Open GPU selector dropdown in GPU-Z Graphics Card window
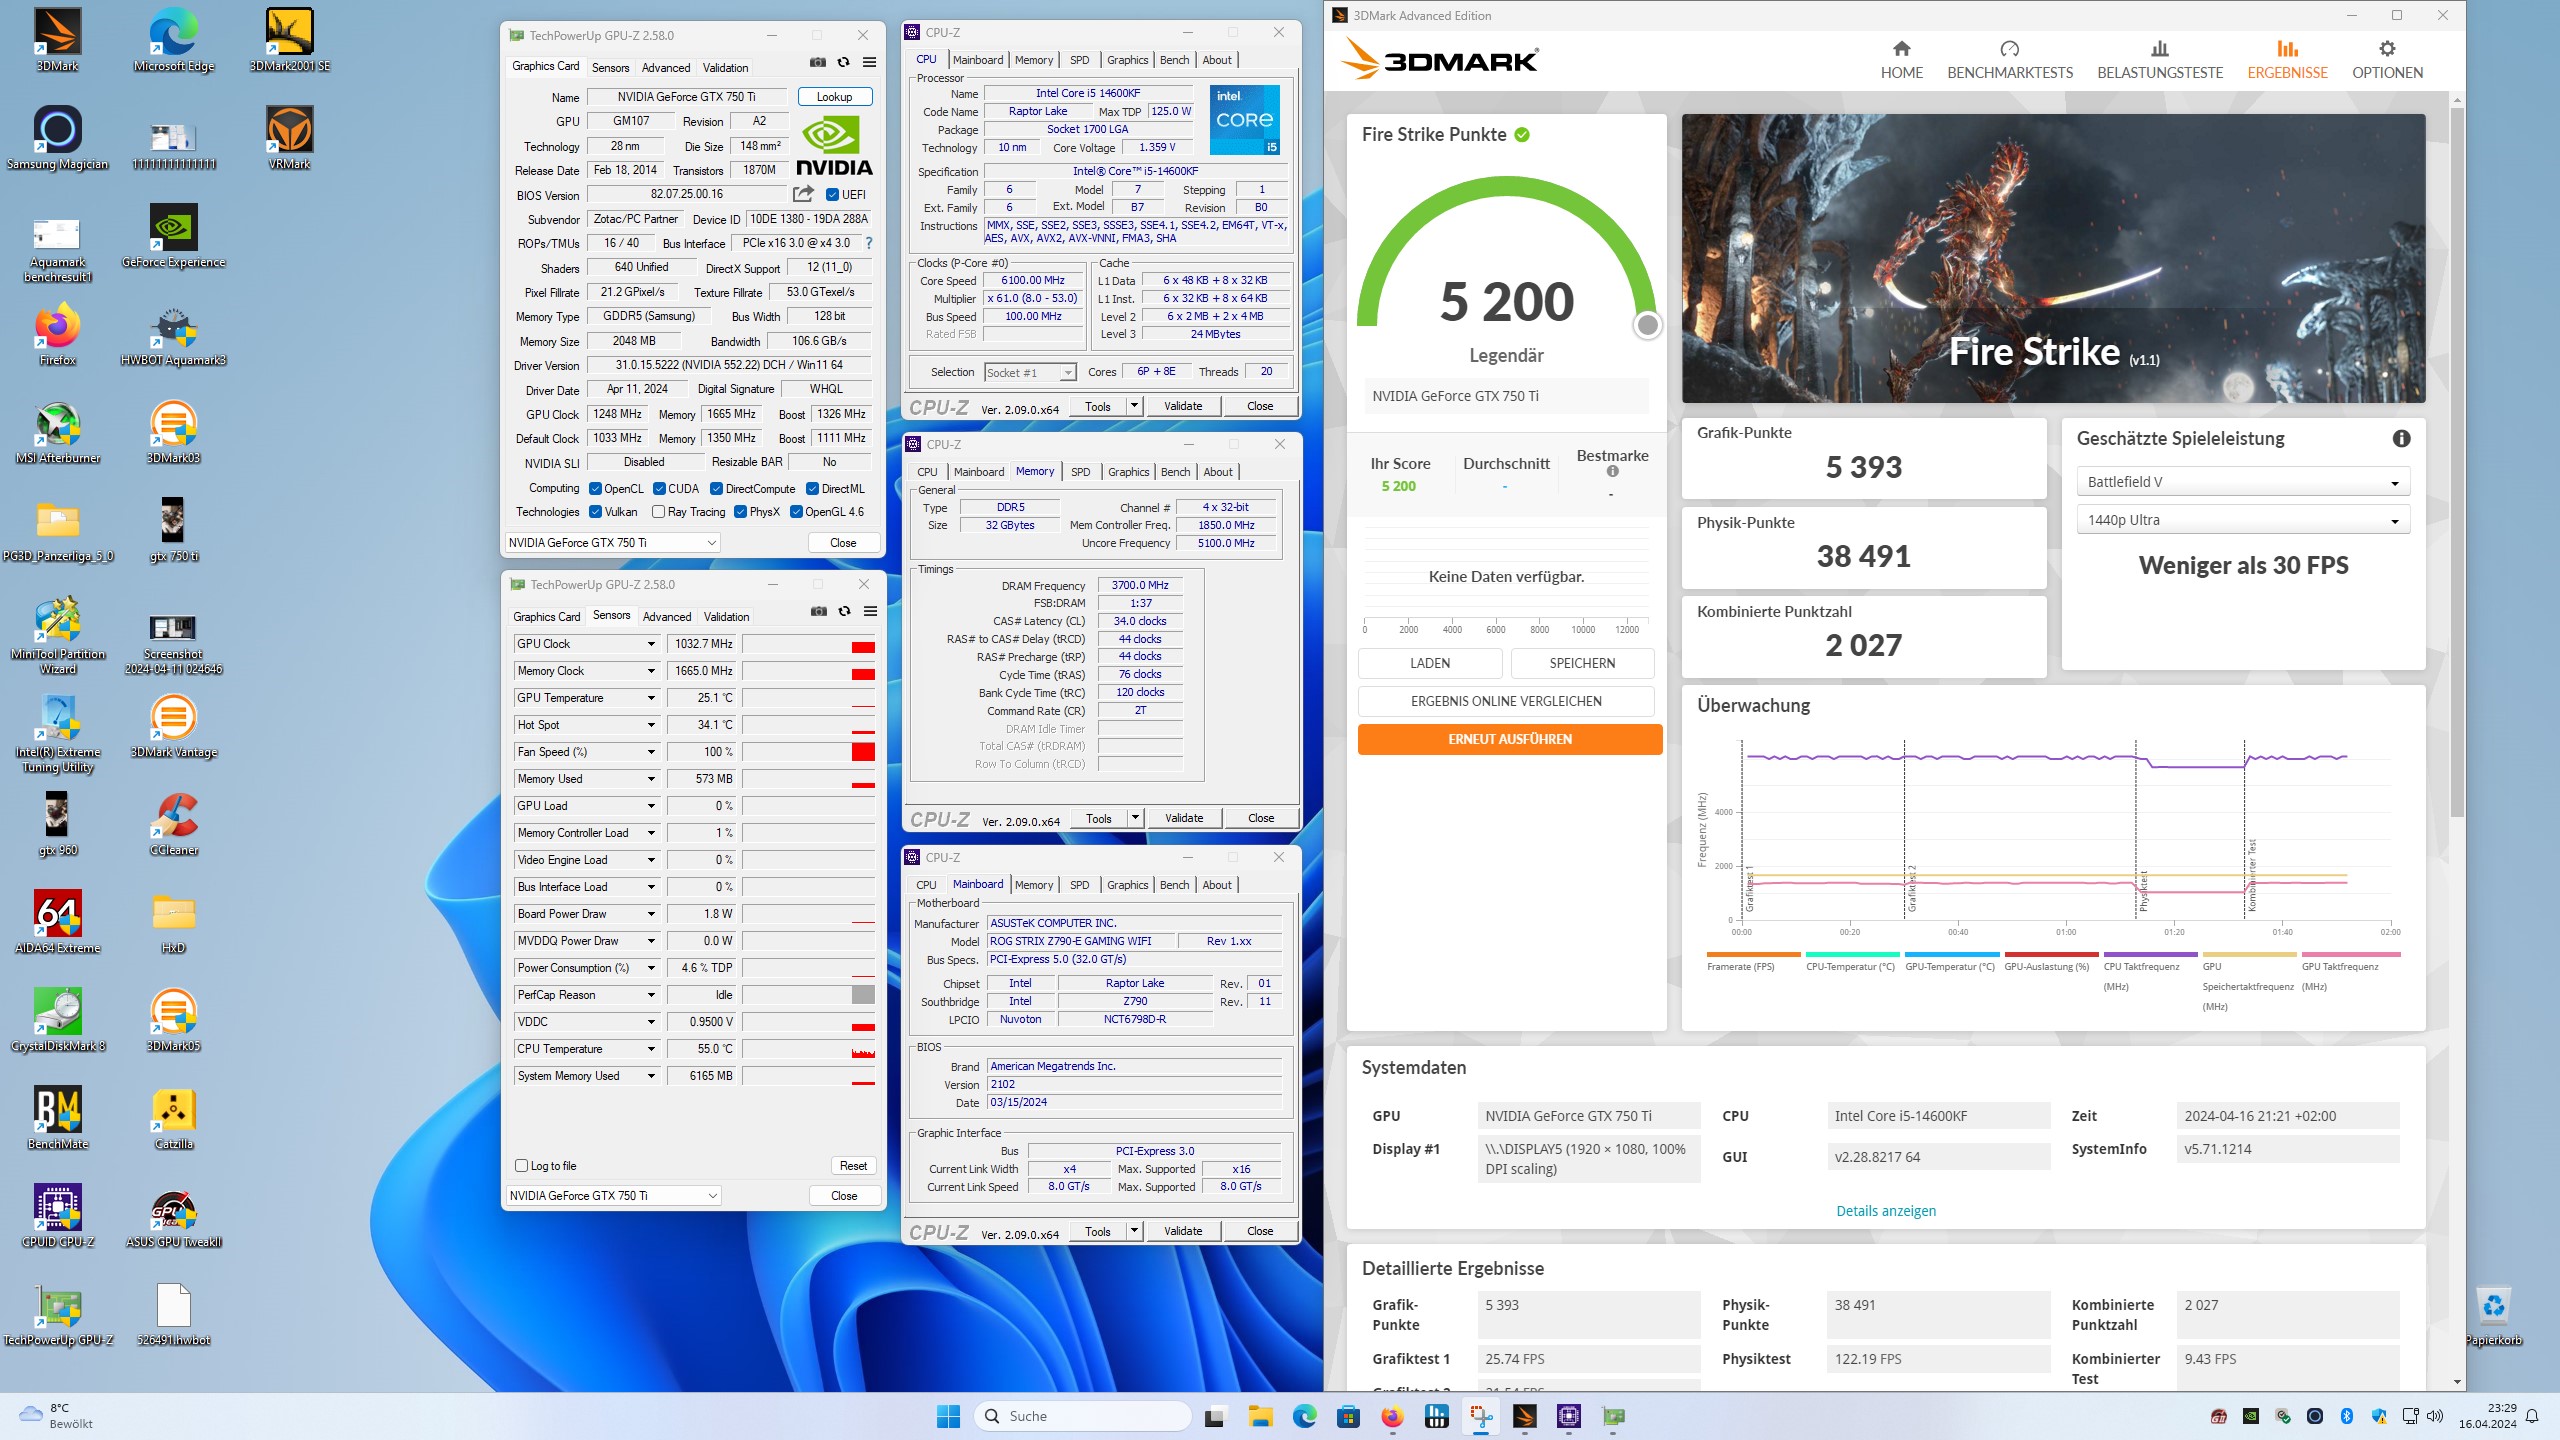The image size is (2560, 1440). pos(612,543)
